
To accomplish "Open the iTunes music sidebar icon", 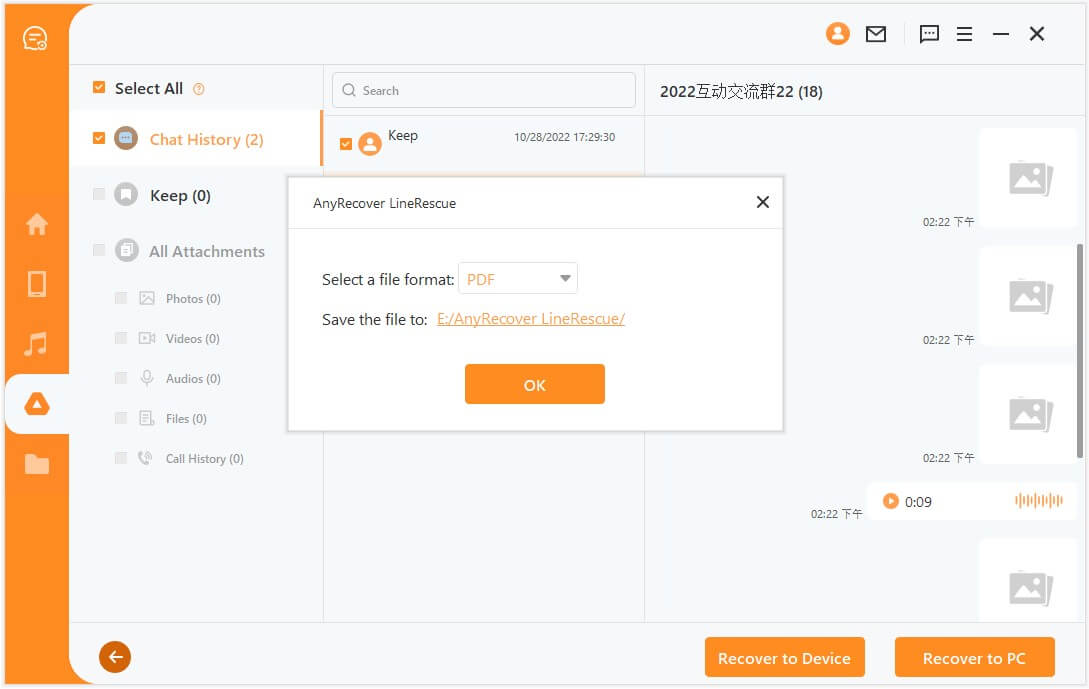I will [36, 344].
